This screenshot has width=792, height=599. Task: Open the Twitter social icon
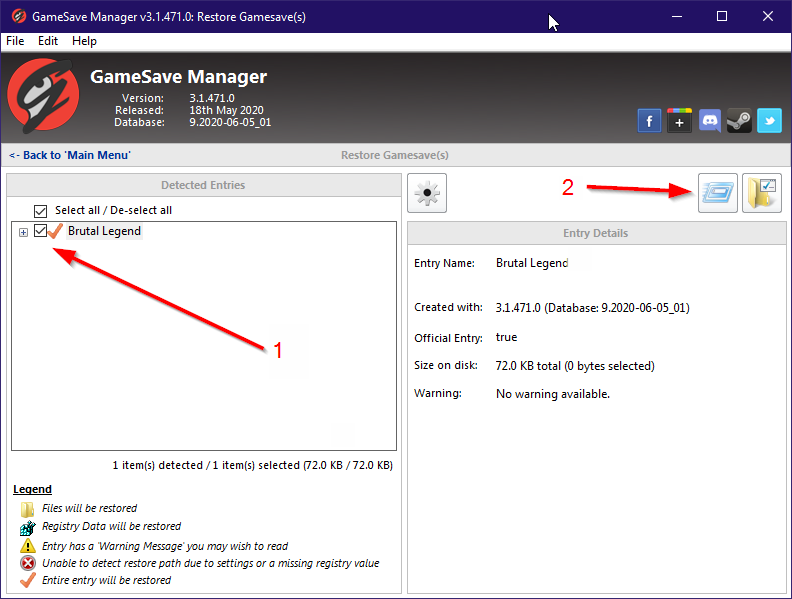[769, 121]
